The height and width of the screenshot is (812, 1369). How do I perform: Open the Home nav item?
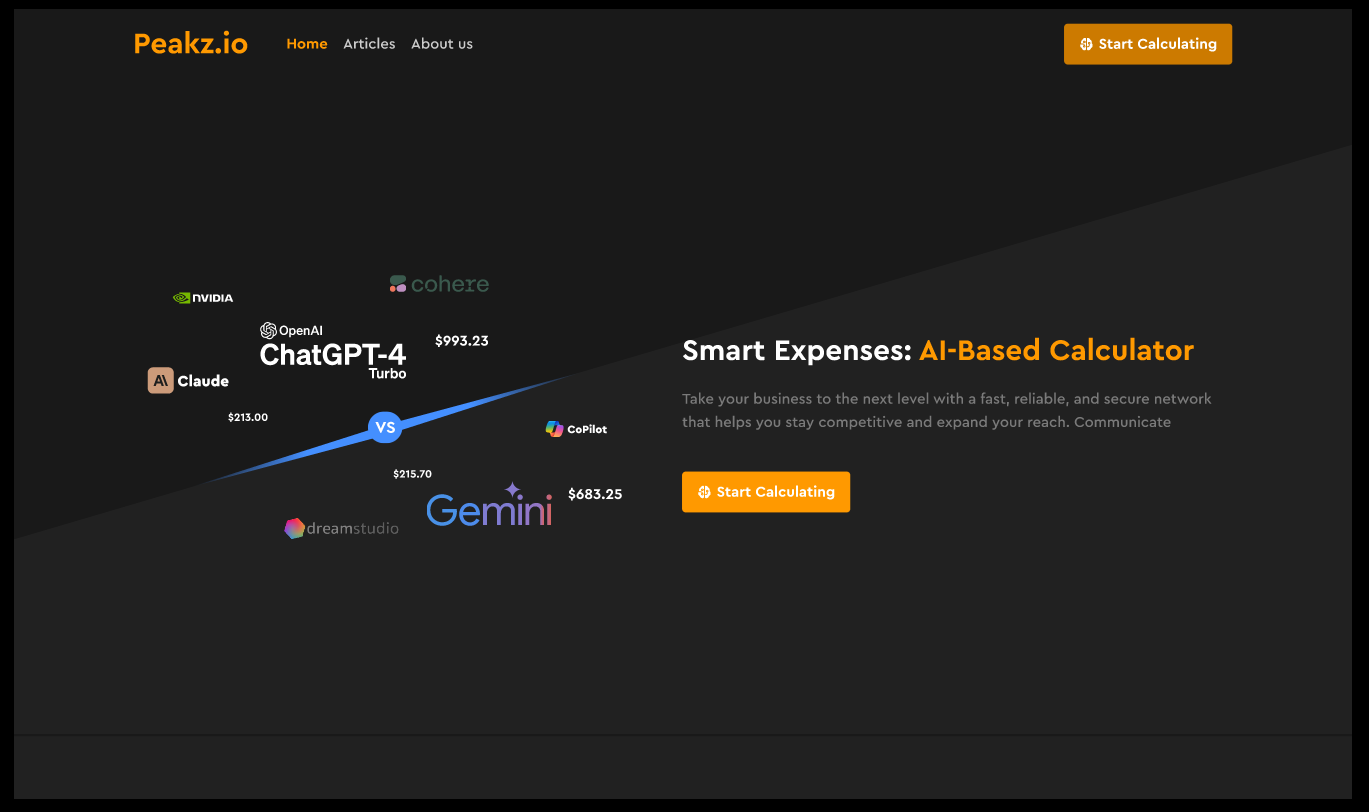307,44
